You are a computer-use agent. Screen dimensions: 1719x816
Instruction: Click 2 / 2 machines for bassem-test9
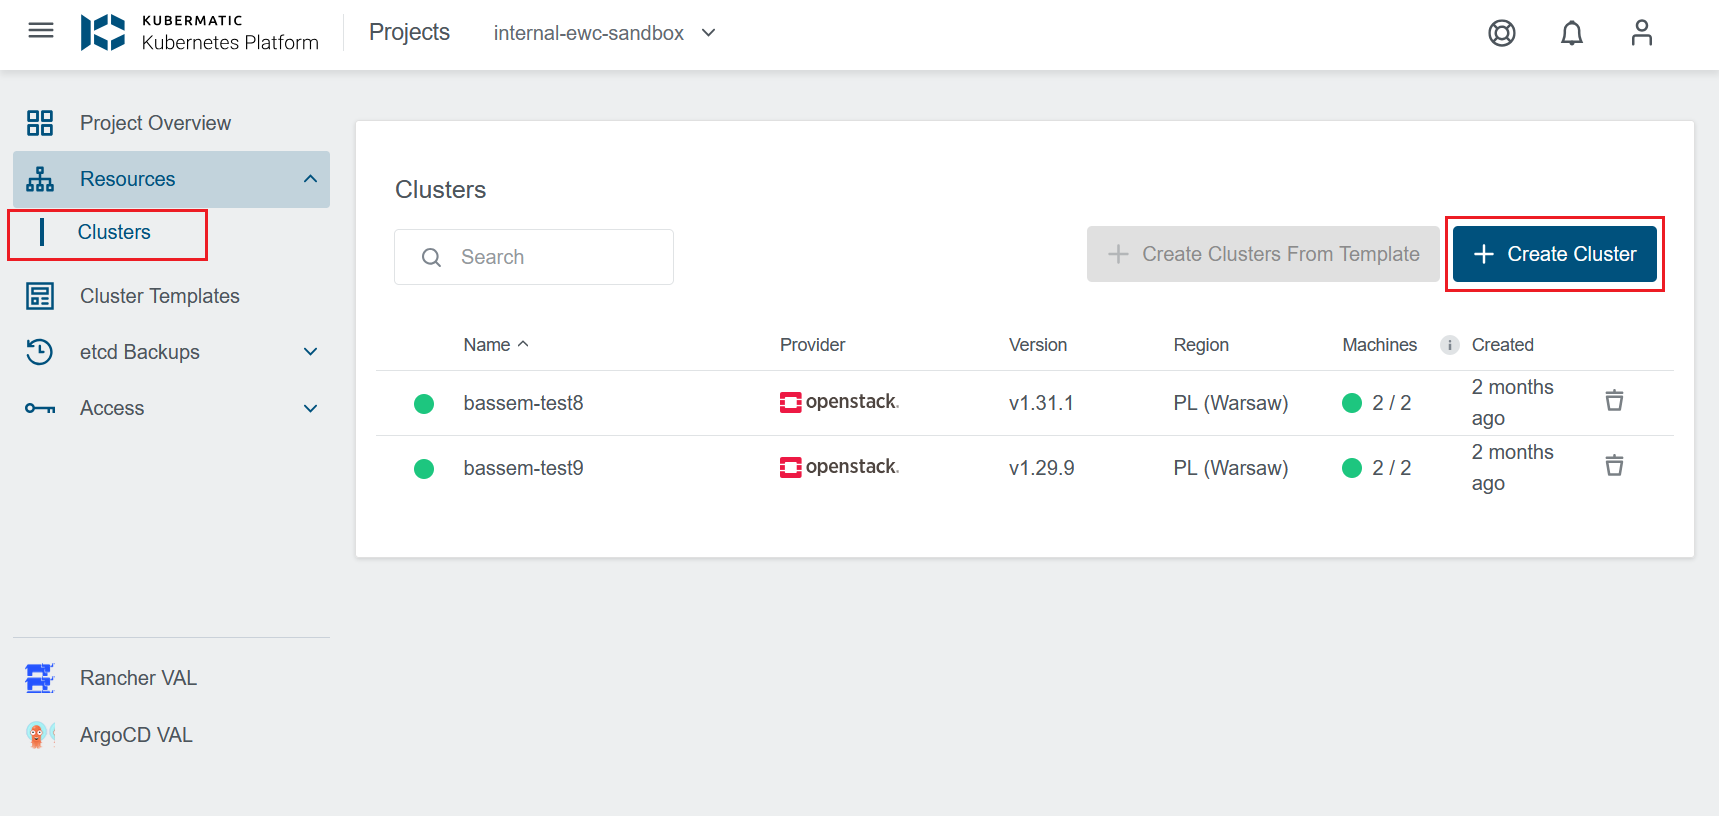[1391, 468]
